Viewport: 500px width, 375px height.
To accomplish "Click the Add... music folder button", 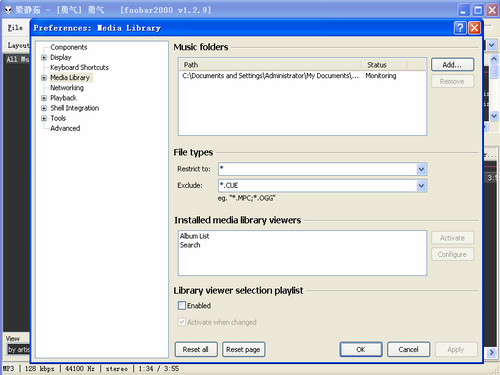I will click(x=452, y=65).
